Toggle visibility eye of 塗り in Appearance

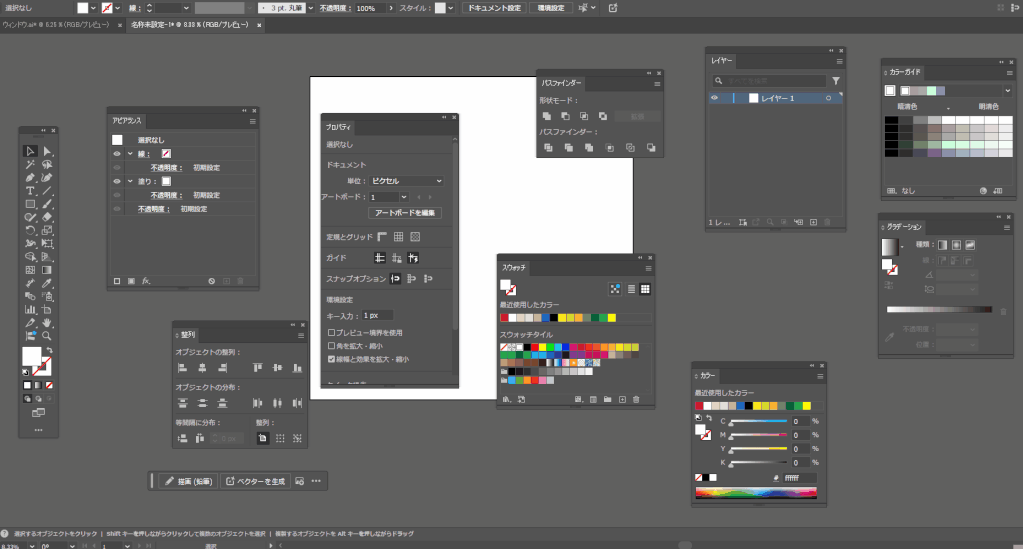pyautogui.click(x=117, y=181)
